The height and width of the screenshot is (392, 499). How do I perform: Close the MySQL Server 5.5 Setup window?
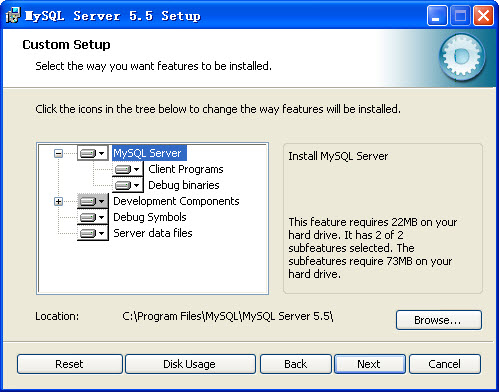pyautogui.click(x=483, y=16)
